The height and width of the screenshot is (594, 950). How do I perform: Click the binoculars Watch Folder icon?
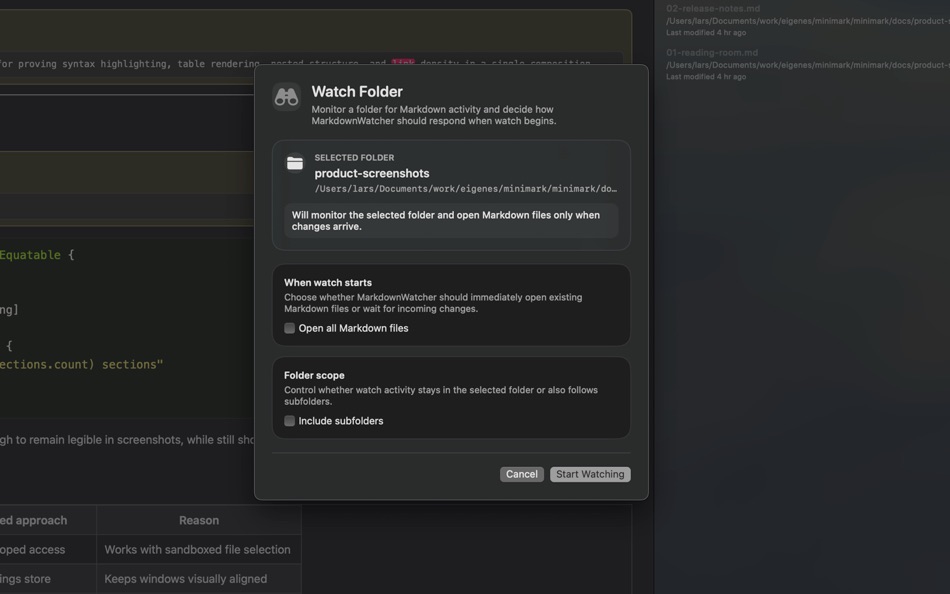tap(285, 96)
